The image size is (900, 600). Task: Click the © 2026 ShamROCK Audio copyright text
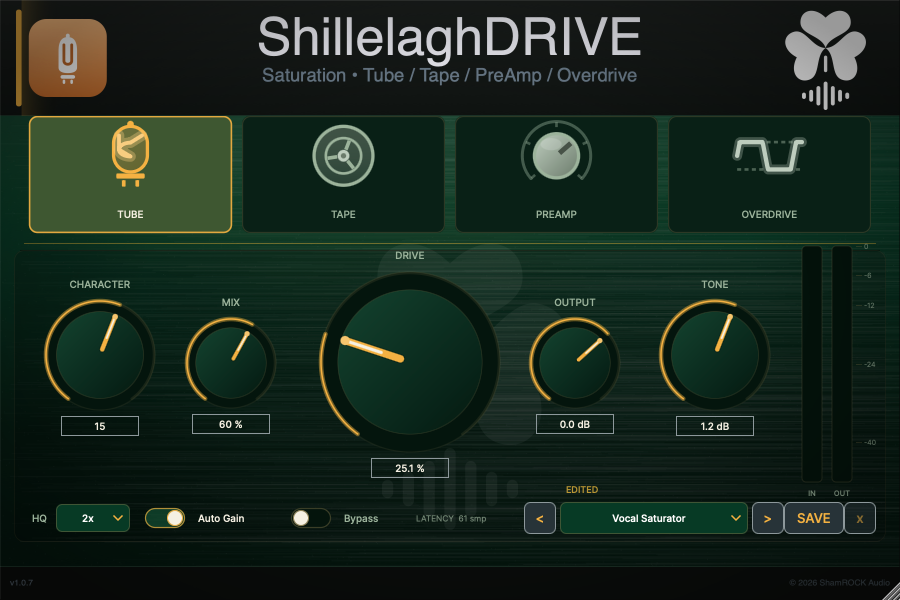pos(839,583)
